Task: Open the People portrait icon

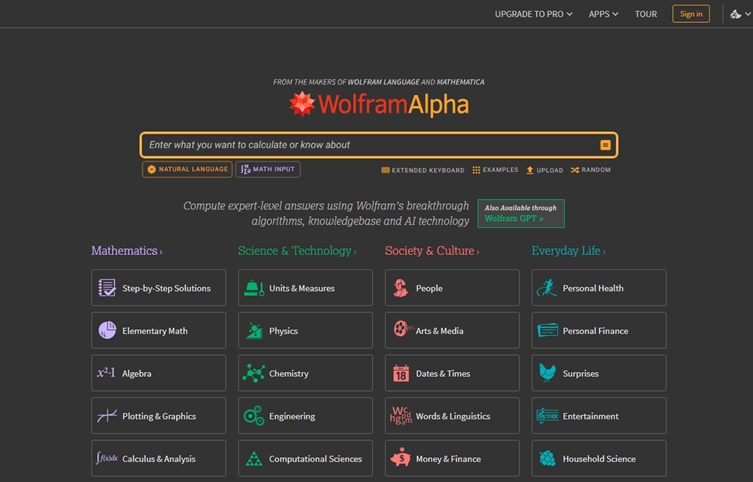Action: [x=401, y=288]
